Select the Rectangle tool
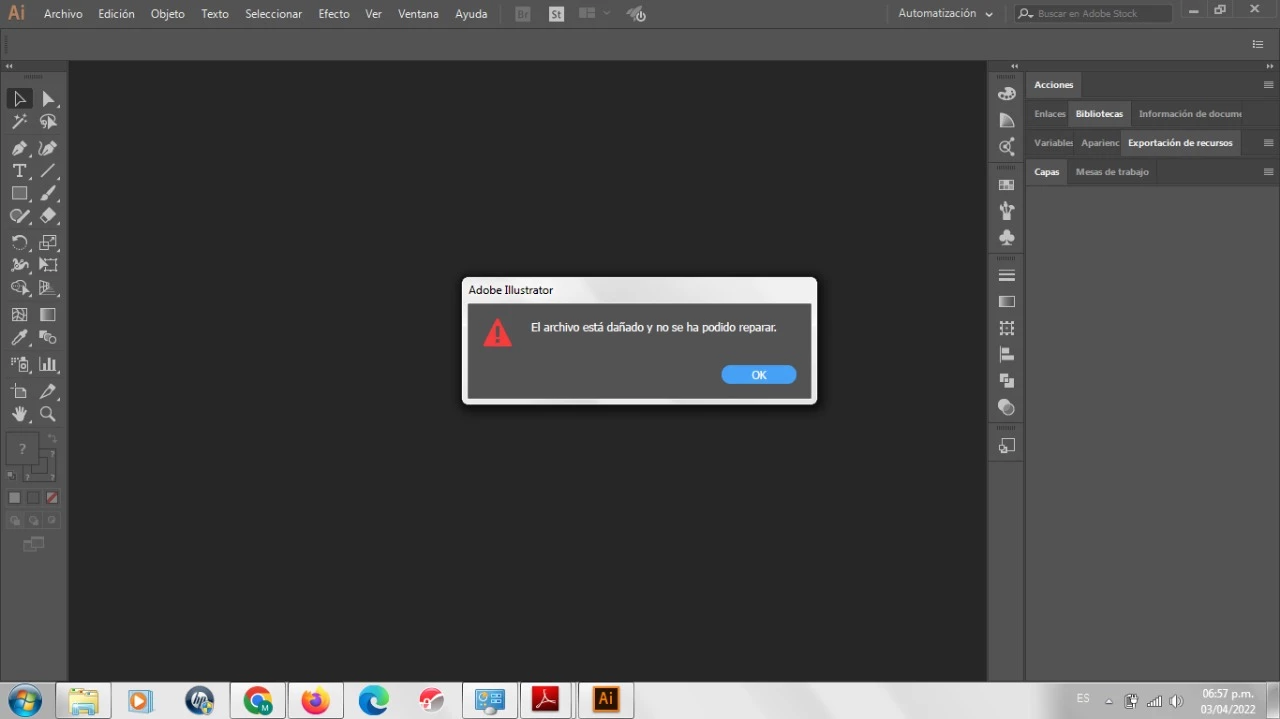 19,194
